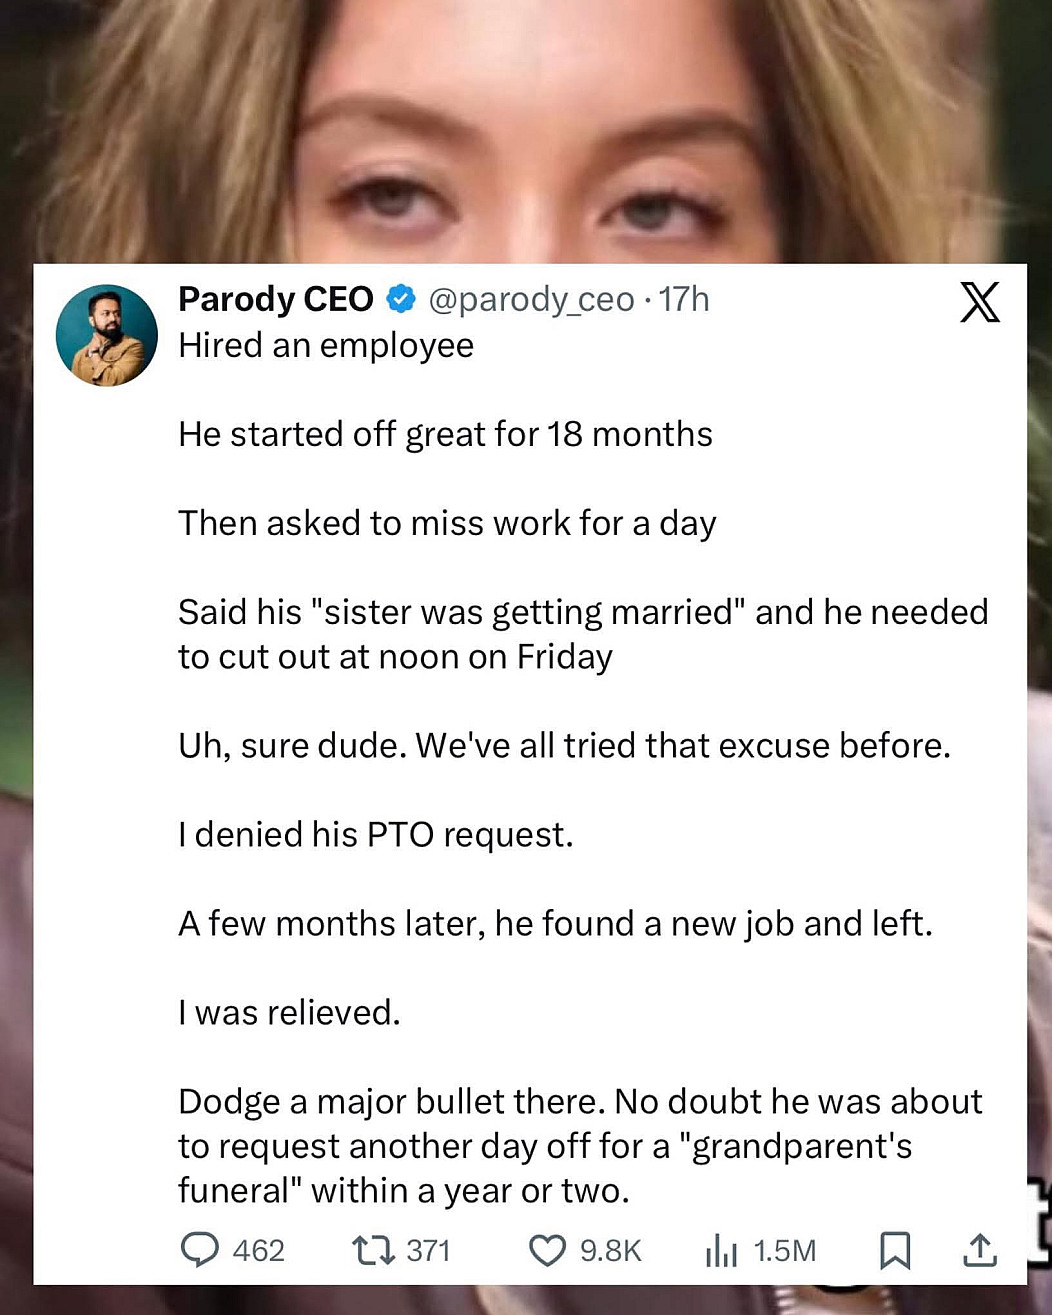Screen dimensions: 1052x1315
Task: Click the 9.8K likes count
Action: pyautogui.click(x=610, y=1250)
